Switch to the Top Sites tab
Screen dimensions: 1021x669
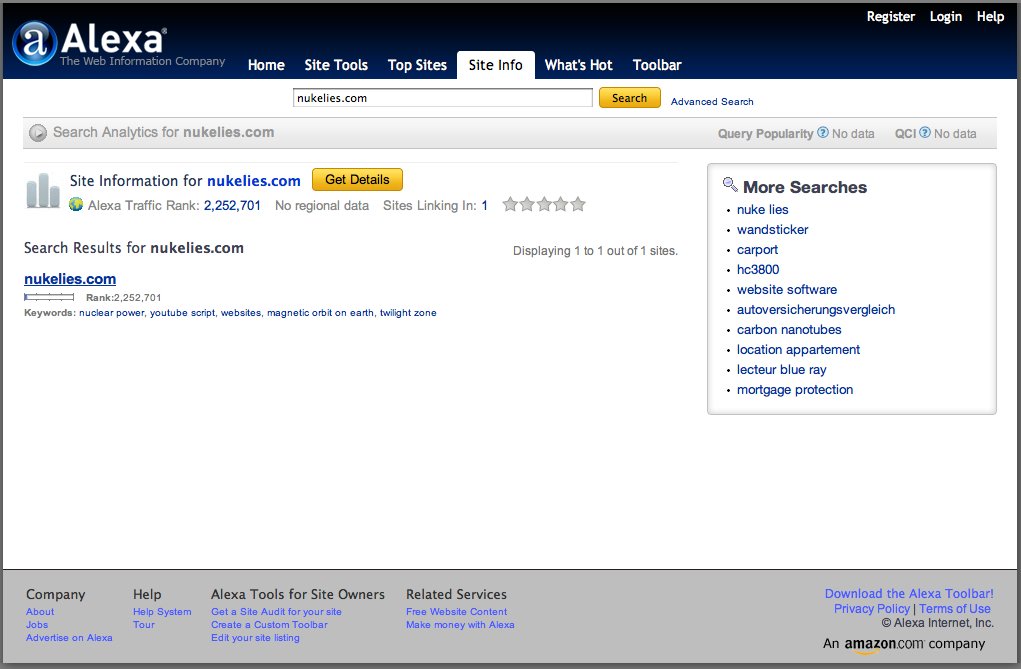(417, 65)
